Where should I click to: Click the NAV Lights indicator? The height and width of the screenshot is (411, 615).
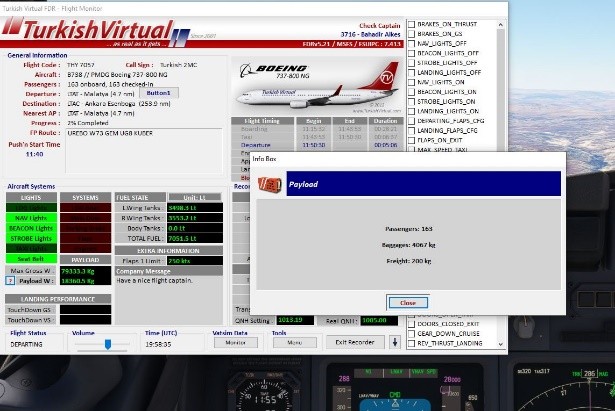31,218
